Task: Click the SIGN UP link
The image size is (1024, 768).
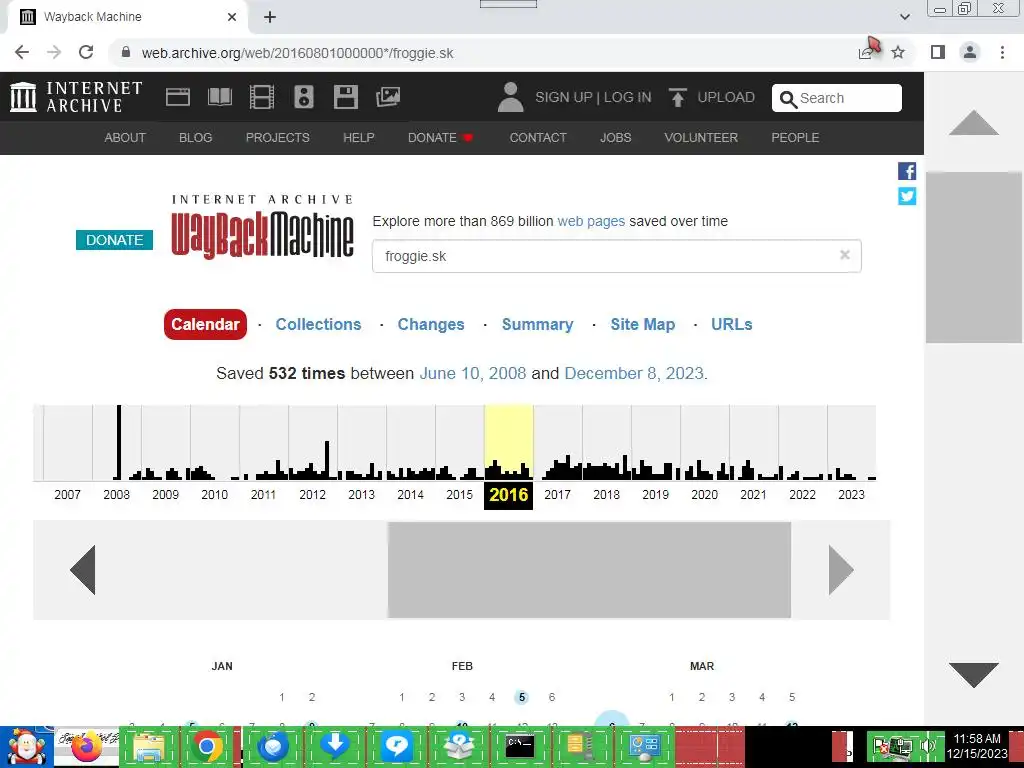Action: tap(564, 97)
